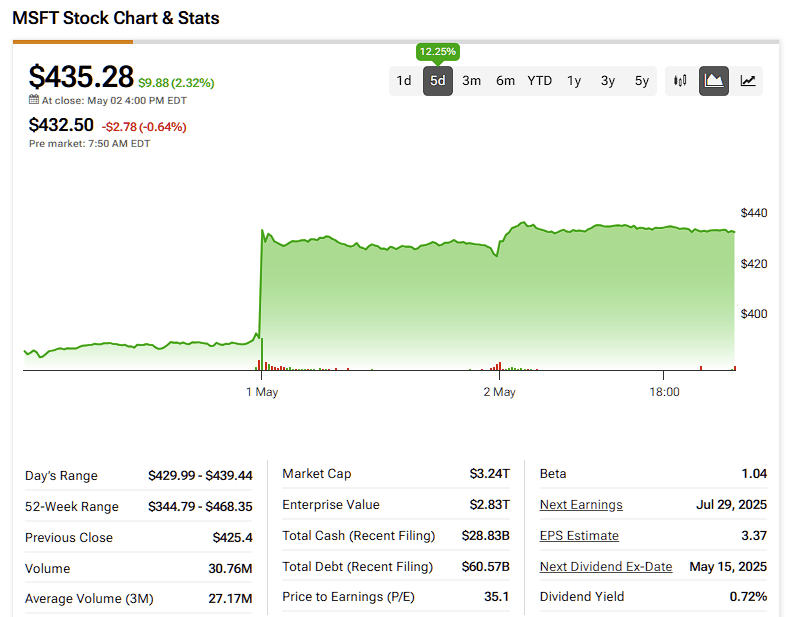Click the $420 y-axis label
This screenshot has height=617, width=786.
(x=754, y=264)
